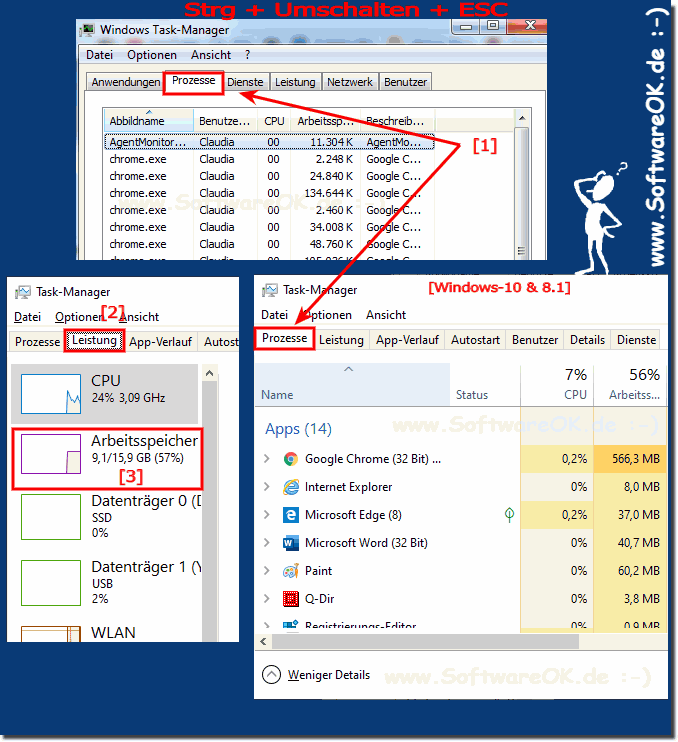678x742 pixels.
Task: Expand the Internet Explorer process group
Action: (x=267, y=486)
